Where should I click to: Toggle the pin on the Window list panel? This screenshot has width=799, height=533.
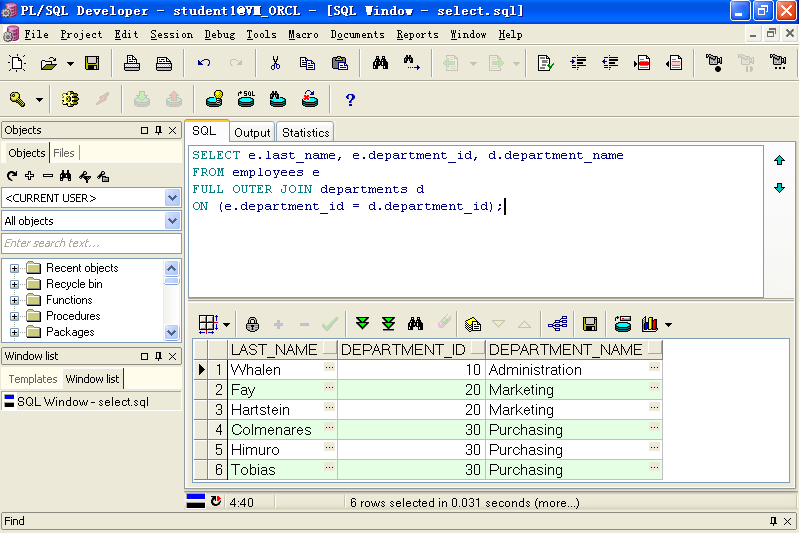(x=158, y=356)
